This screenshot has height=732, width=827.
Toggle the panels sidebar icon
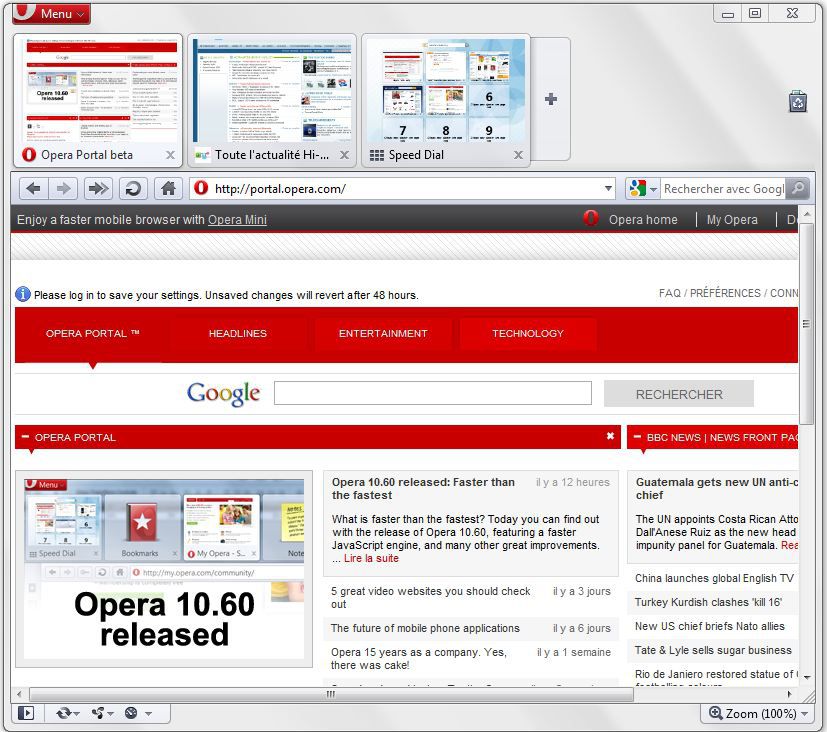[x=26, y=713]
